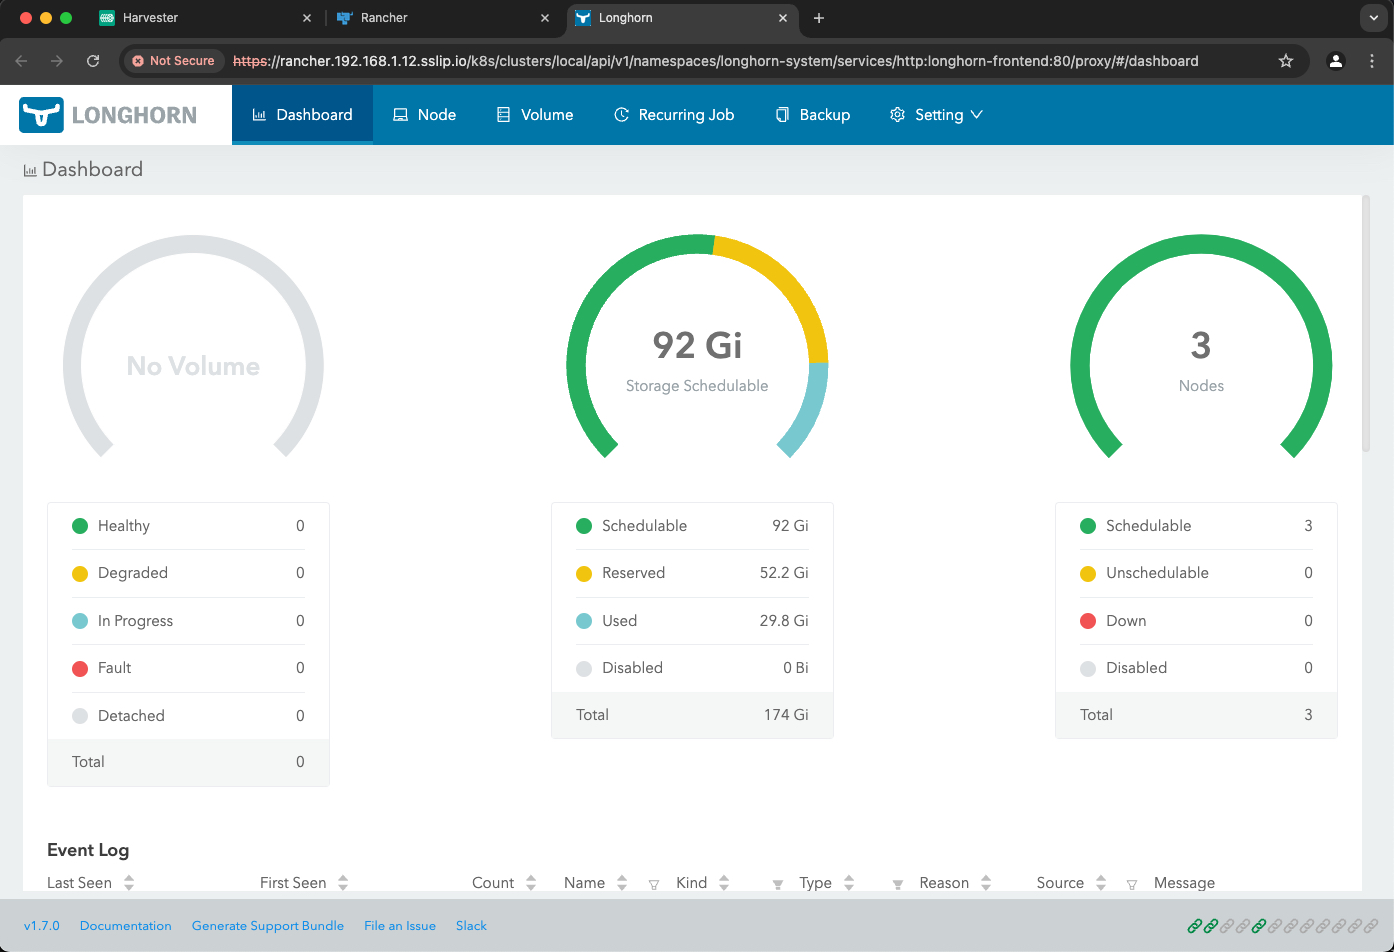Open the Name column filter icon
Image resolution: width=1394 pixels, height=952 pixels.
pyautogui.click(x=654, y=884)
